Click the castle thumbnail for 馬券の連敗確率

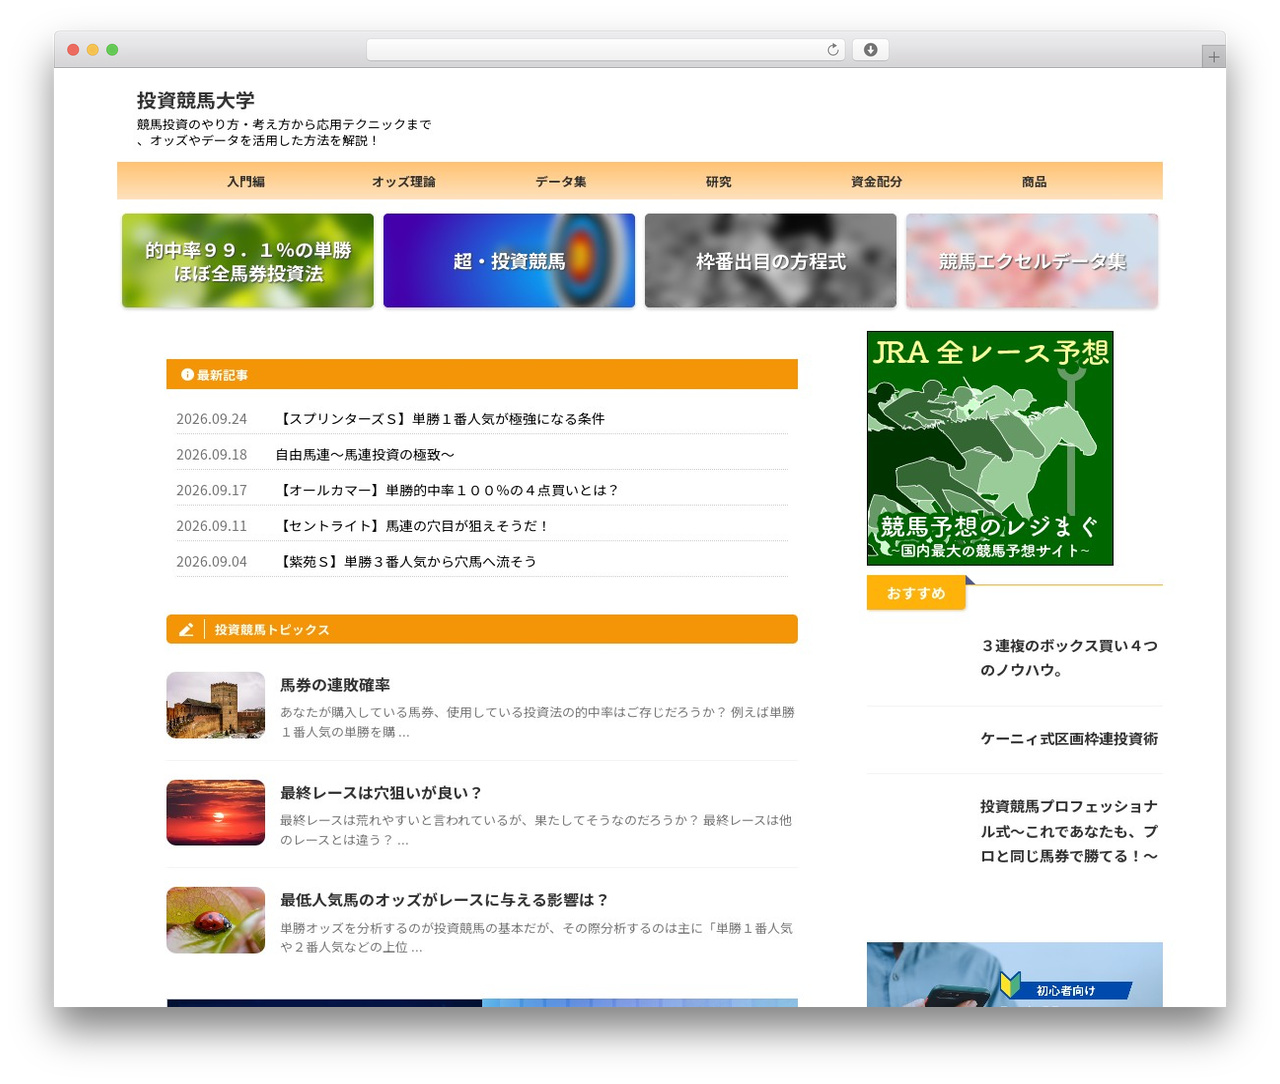(216, 705)
